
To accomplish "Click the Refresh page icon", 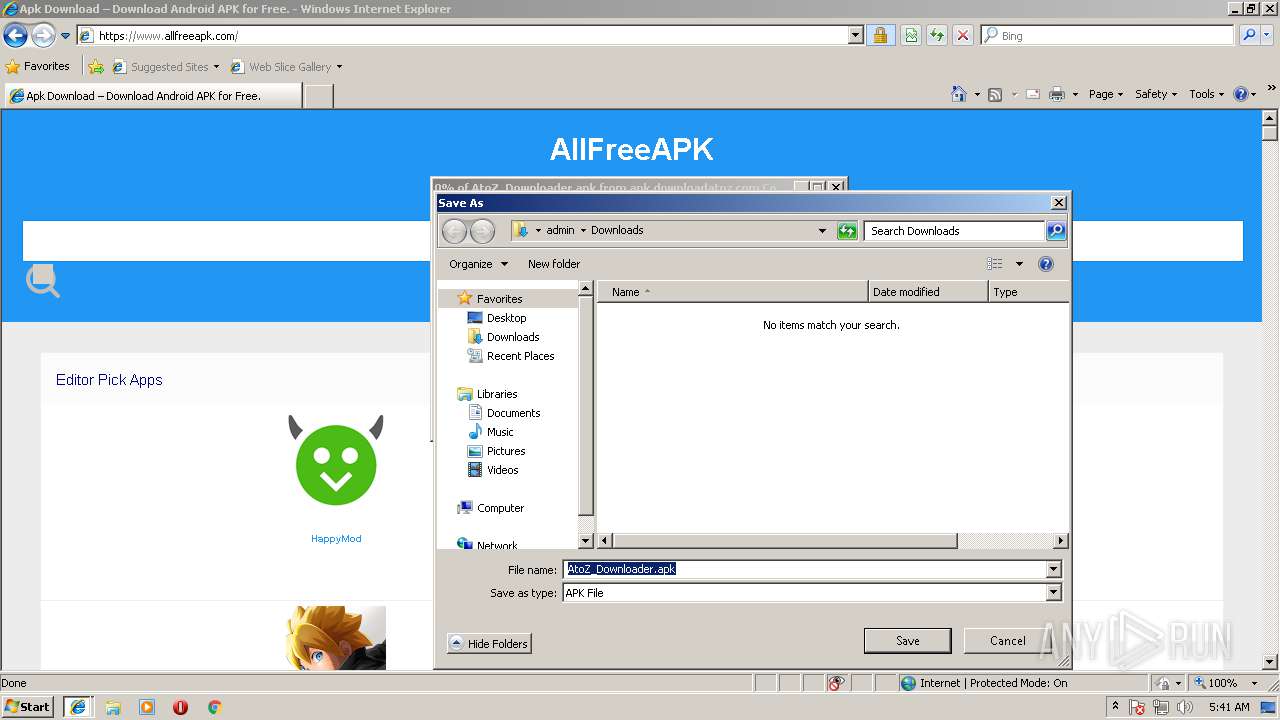I will tap(936, 36).
